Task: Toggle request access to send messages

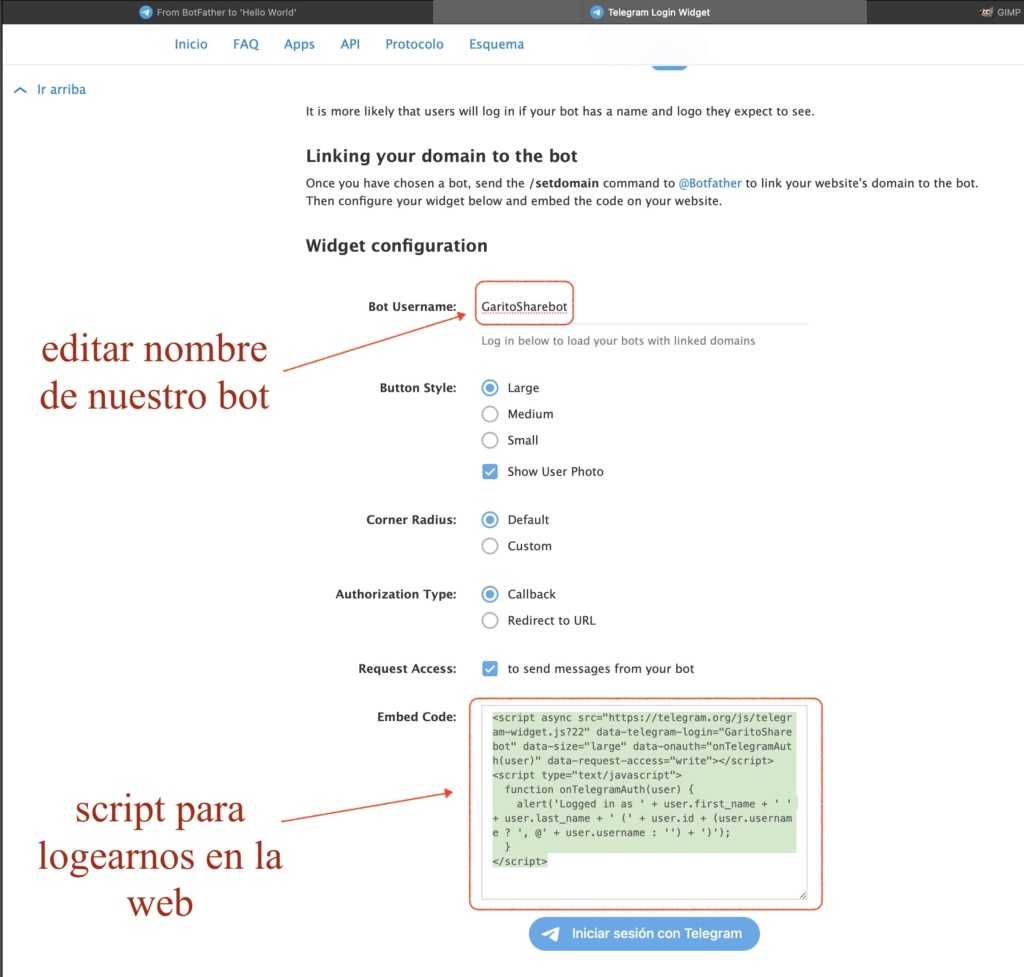Action: [490, 669]
